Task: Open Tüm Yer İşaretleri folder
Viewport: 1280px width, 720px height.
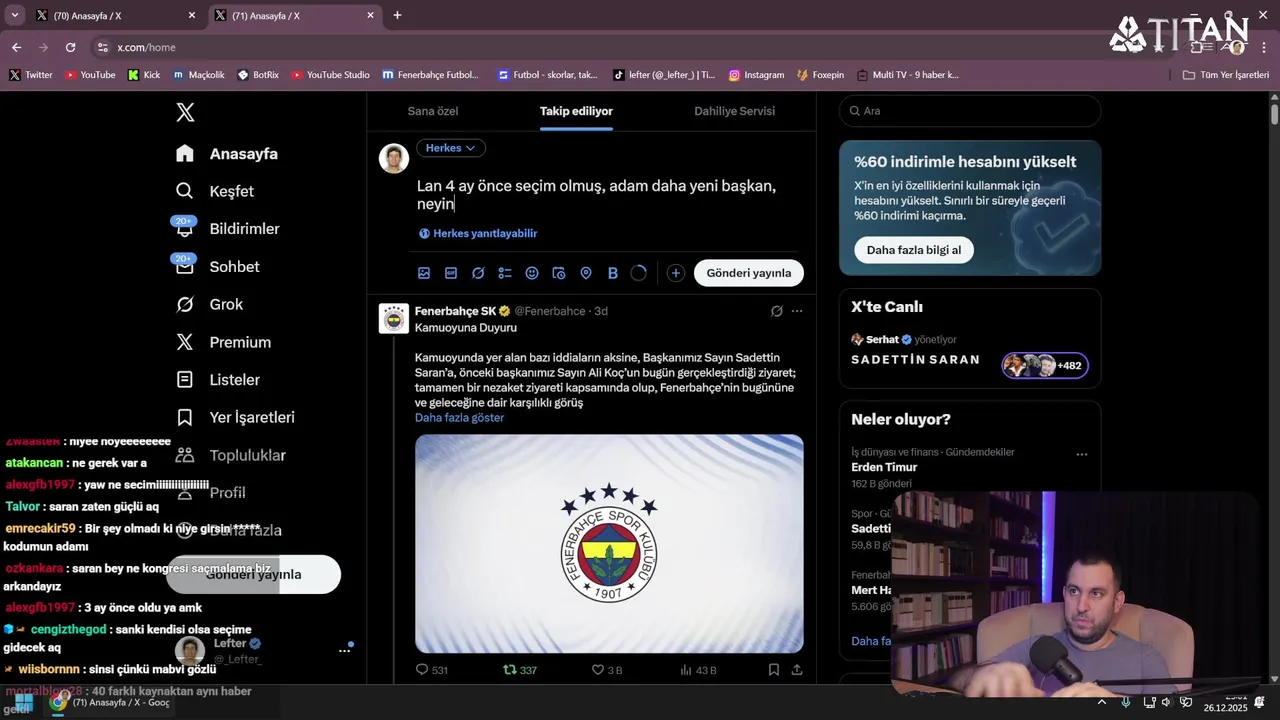Action: [1225, 75]
